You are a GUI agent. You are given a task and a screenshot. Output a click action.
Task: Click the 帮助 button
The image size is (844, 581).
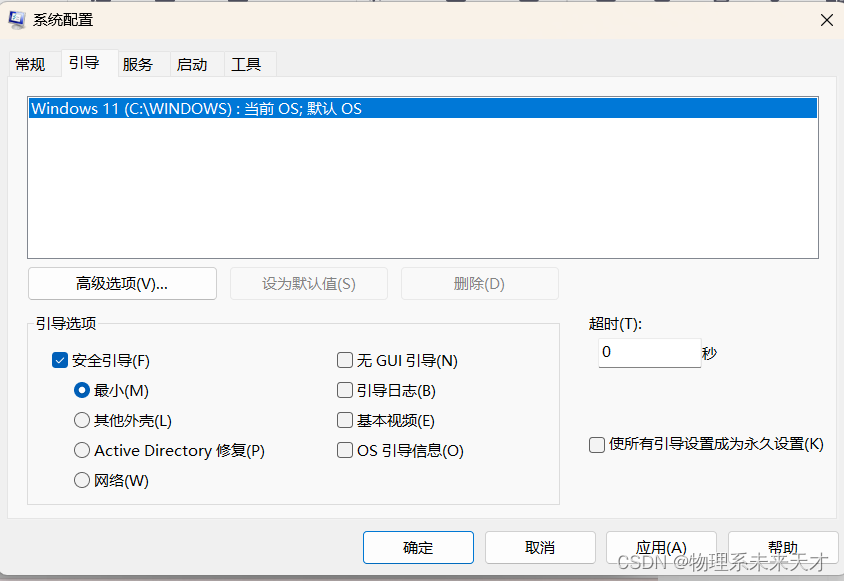[x=784, y=547]
